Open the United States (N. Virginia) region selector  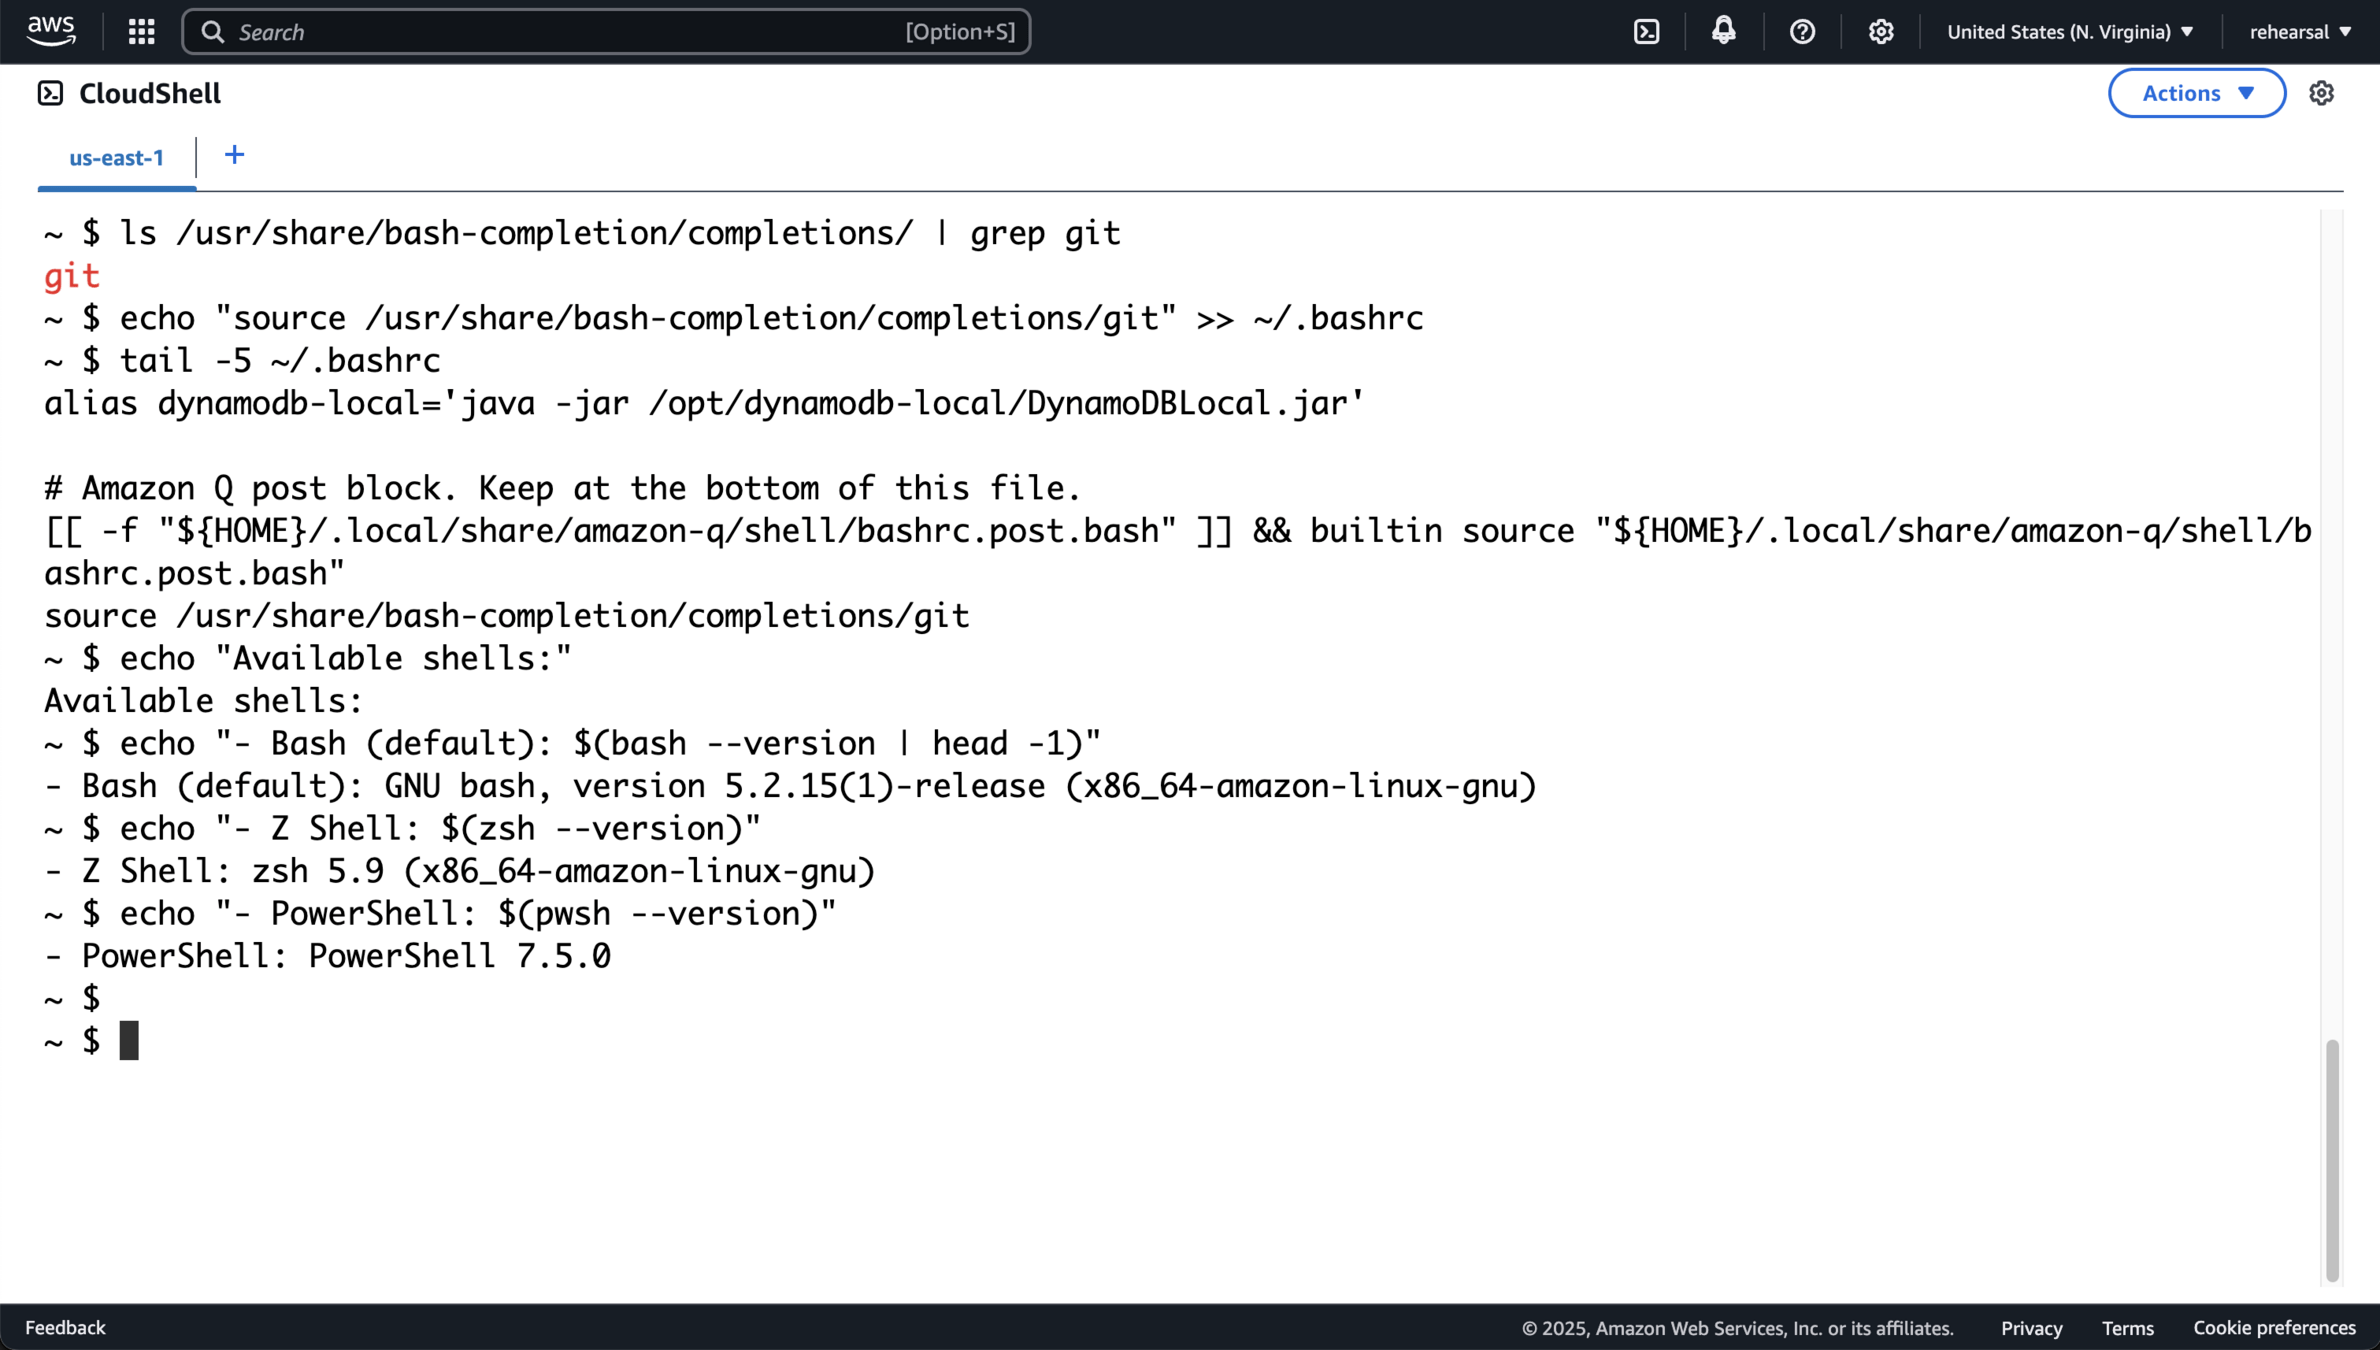pyautogui.click(x=2069, y=32)
